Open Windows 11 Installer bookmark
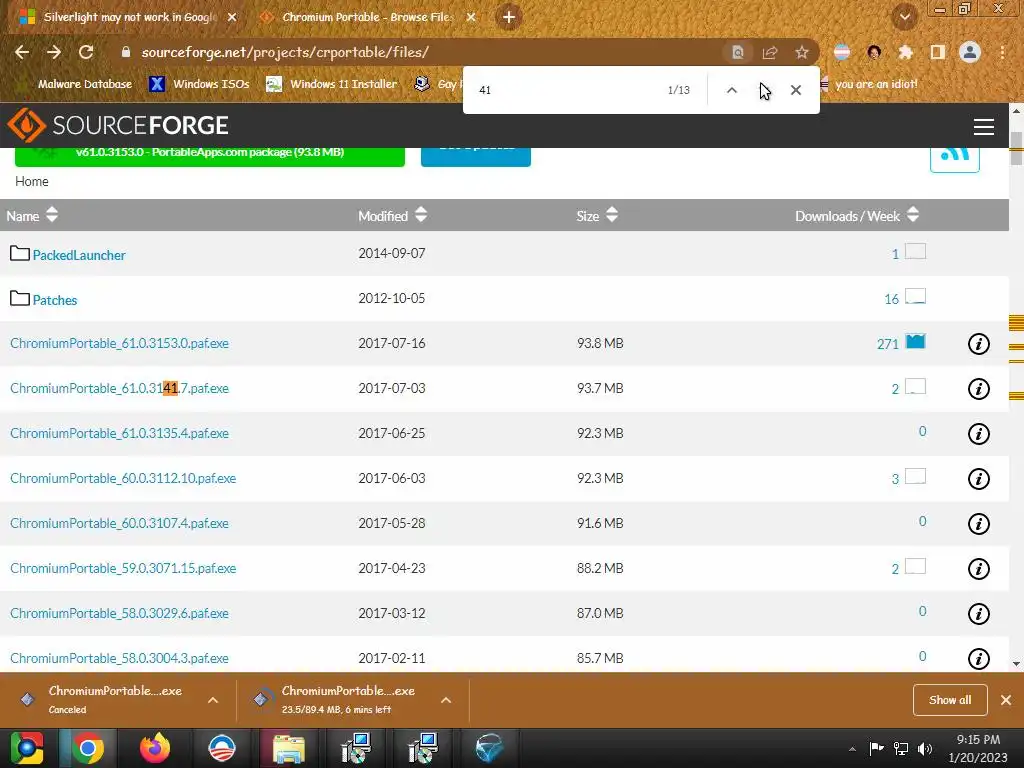This screenshot has height=768, width=1024. click(332, 84)
